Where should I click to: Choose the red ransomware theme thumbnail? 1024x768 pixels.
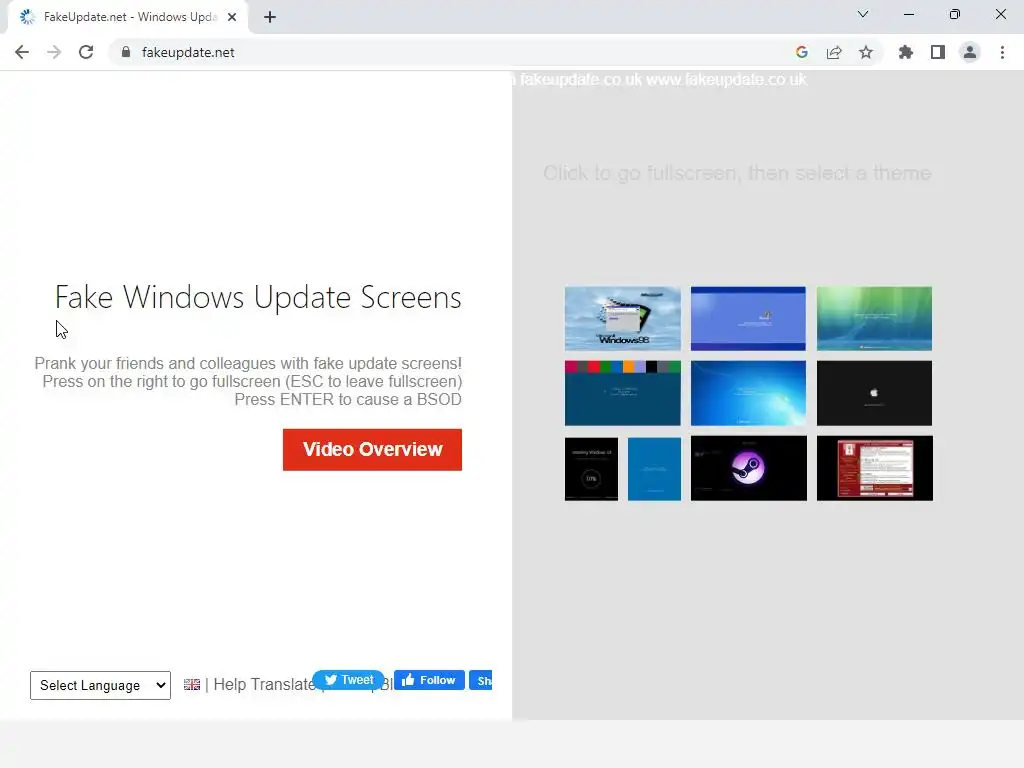click(x=874, y=468)
